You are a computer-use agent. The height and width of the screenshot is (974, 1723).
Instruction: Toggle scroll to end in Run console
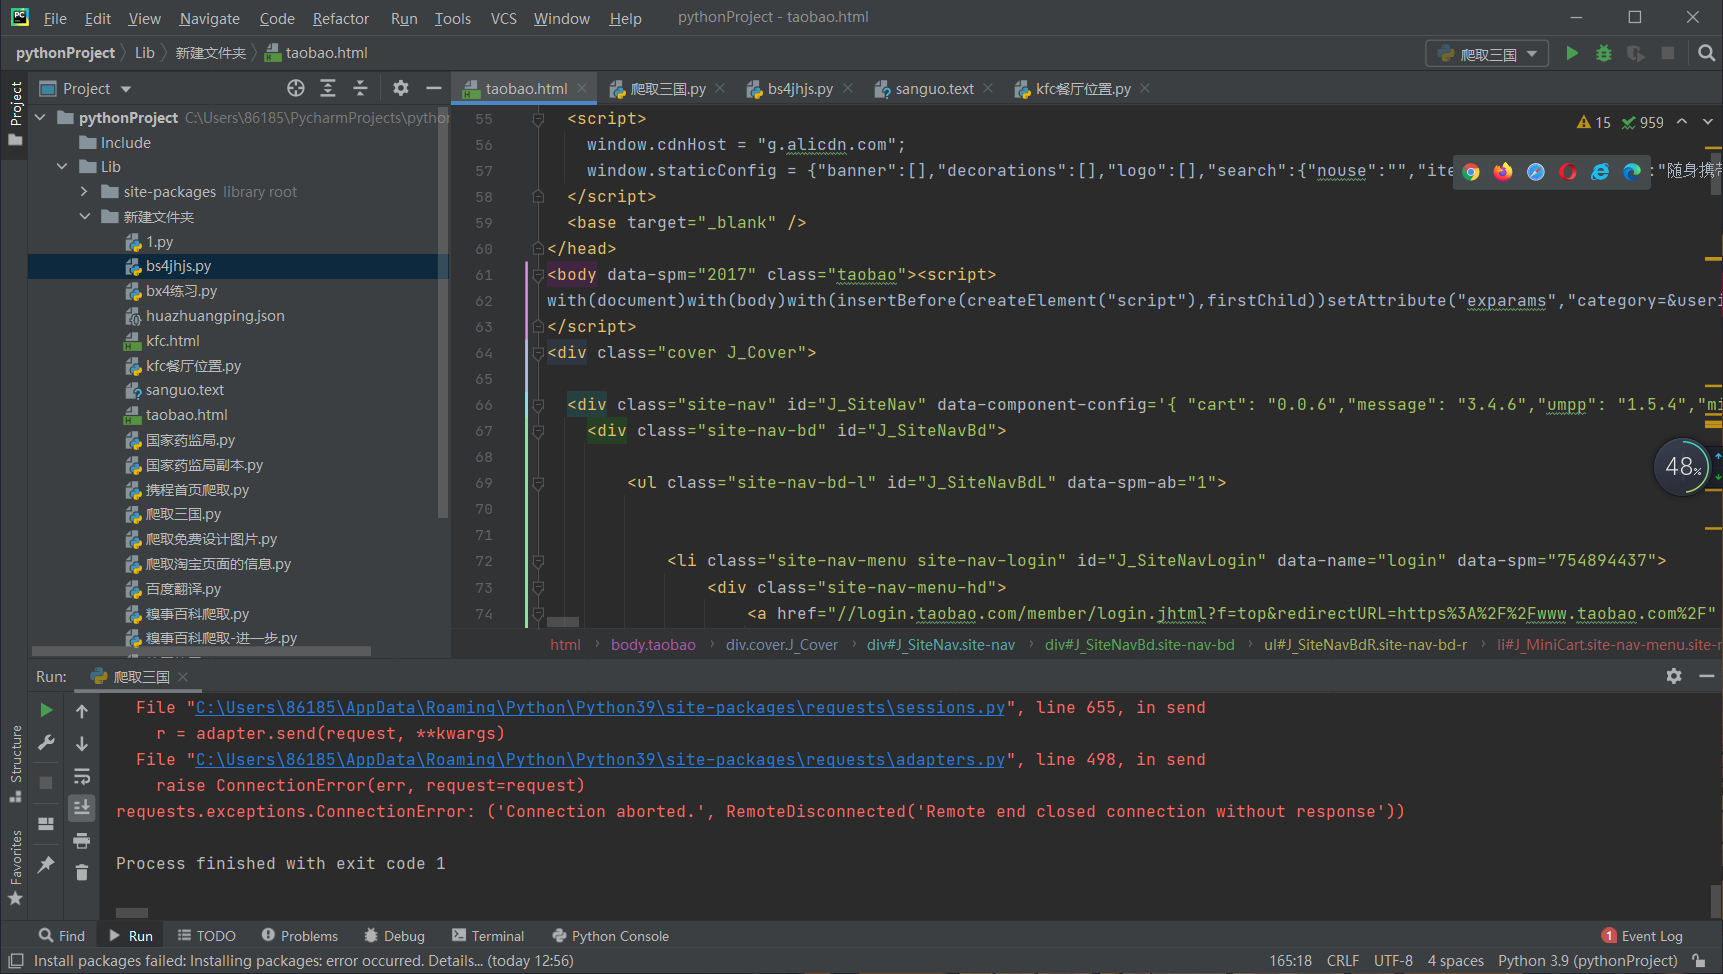click(x=82, y=807)
